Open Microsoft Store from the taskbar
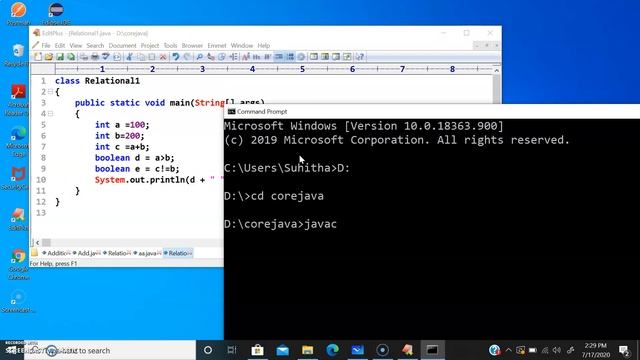This screenshot has width=640, height=360. point(257,350)
